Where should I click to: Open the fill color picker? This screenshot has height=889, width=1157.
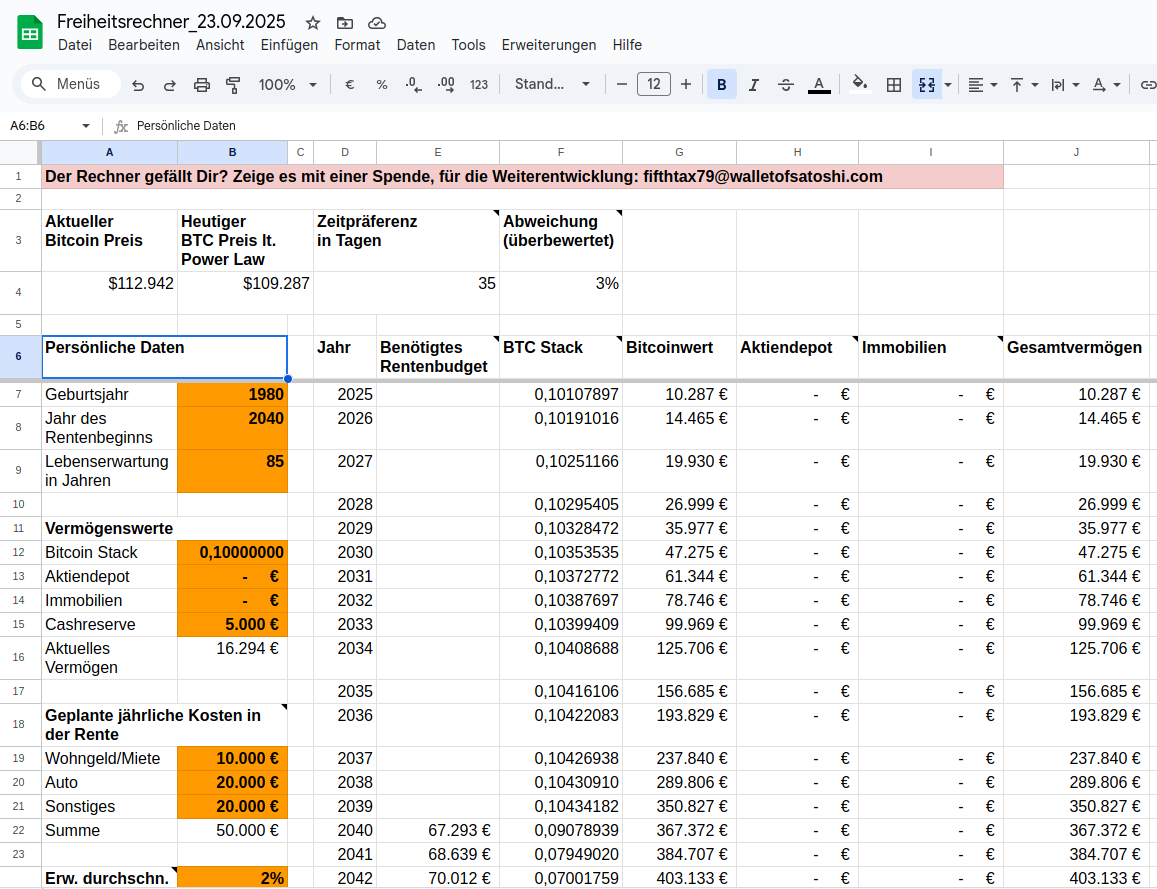[859, 85]
